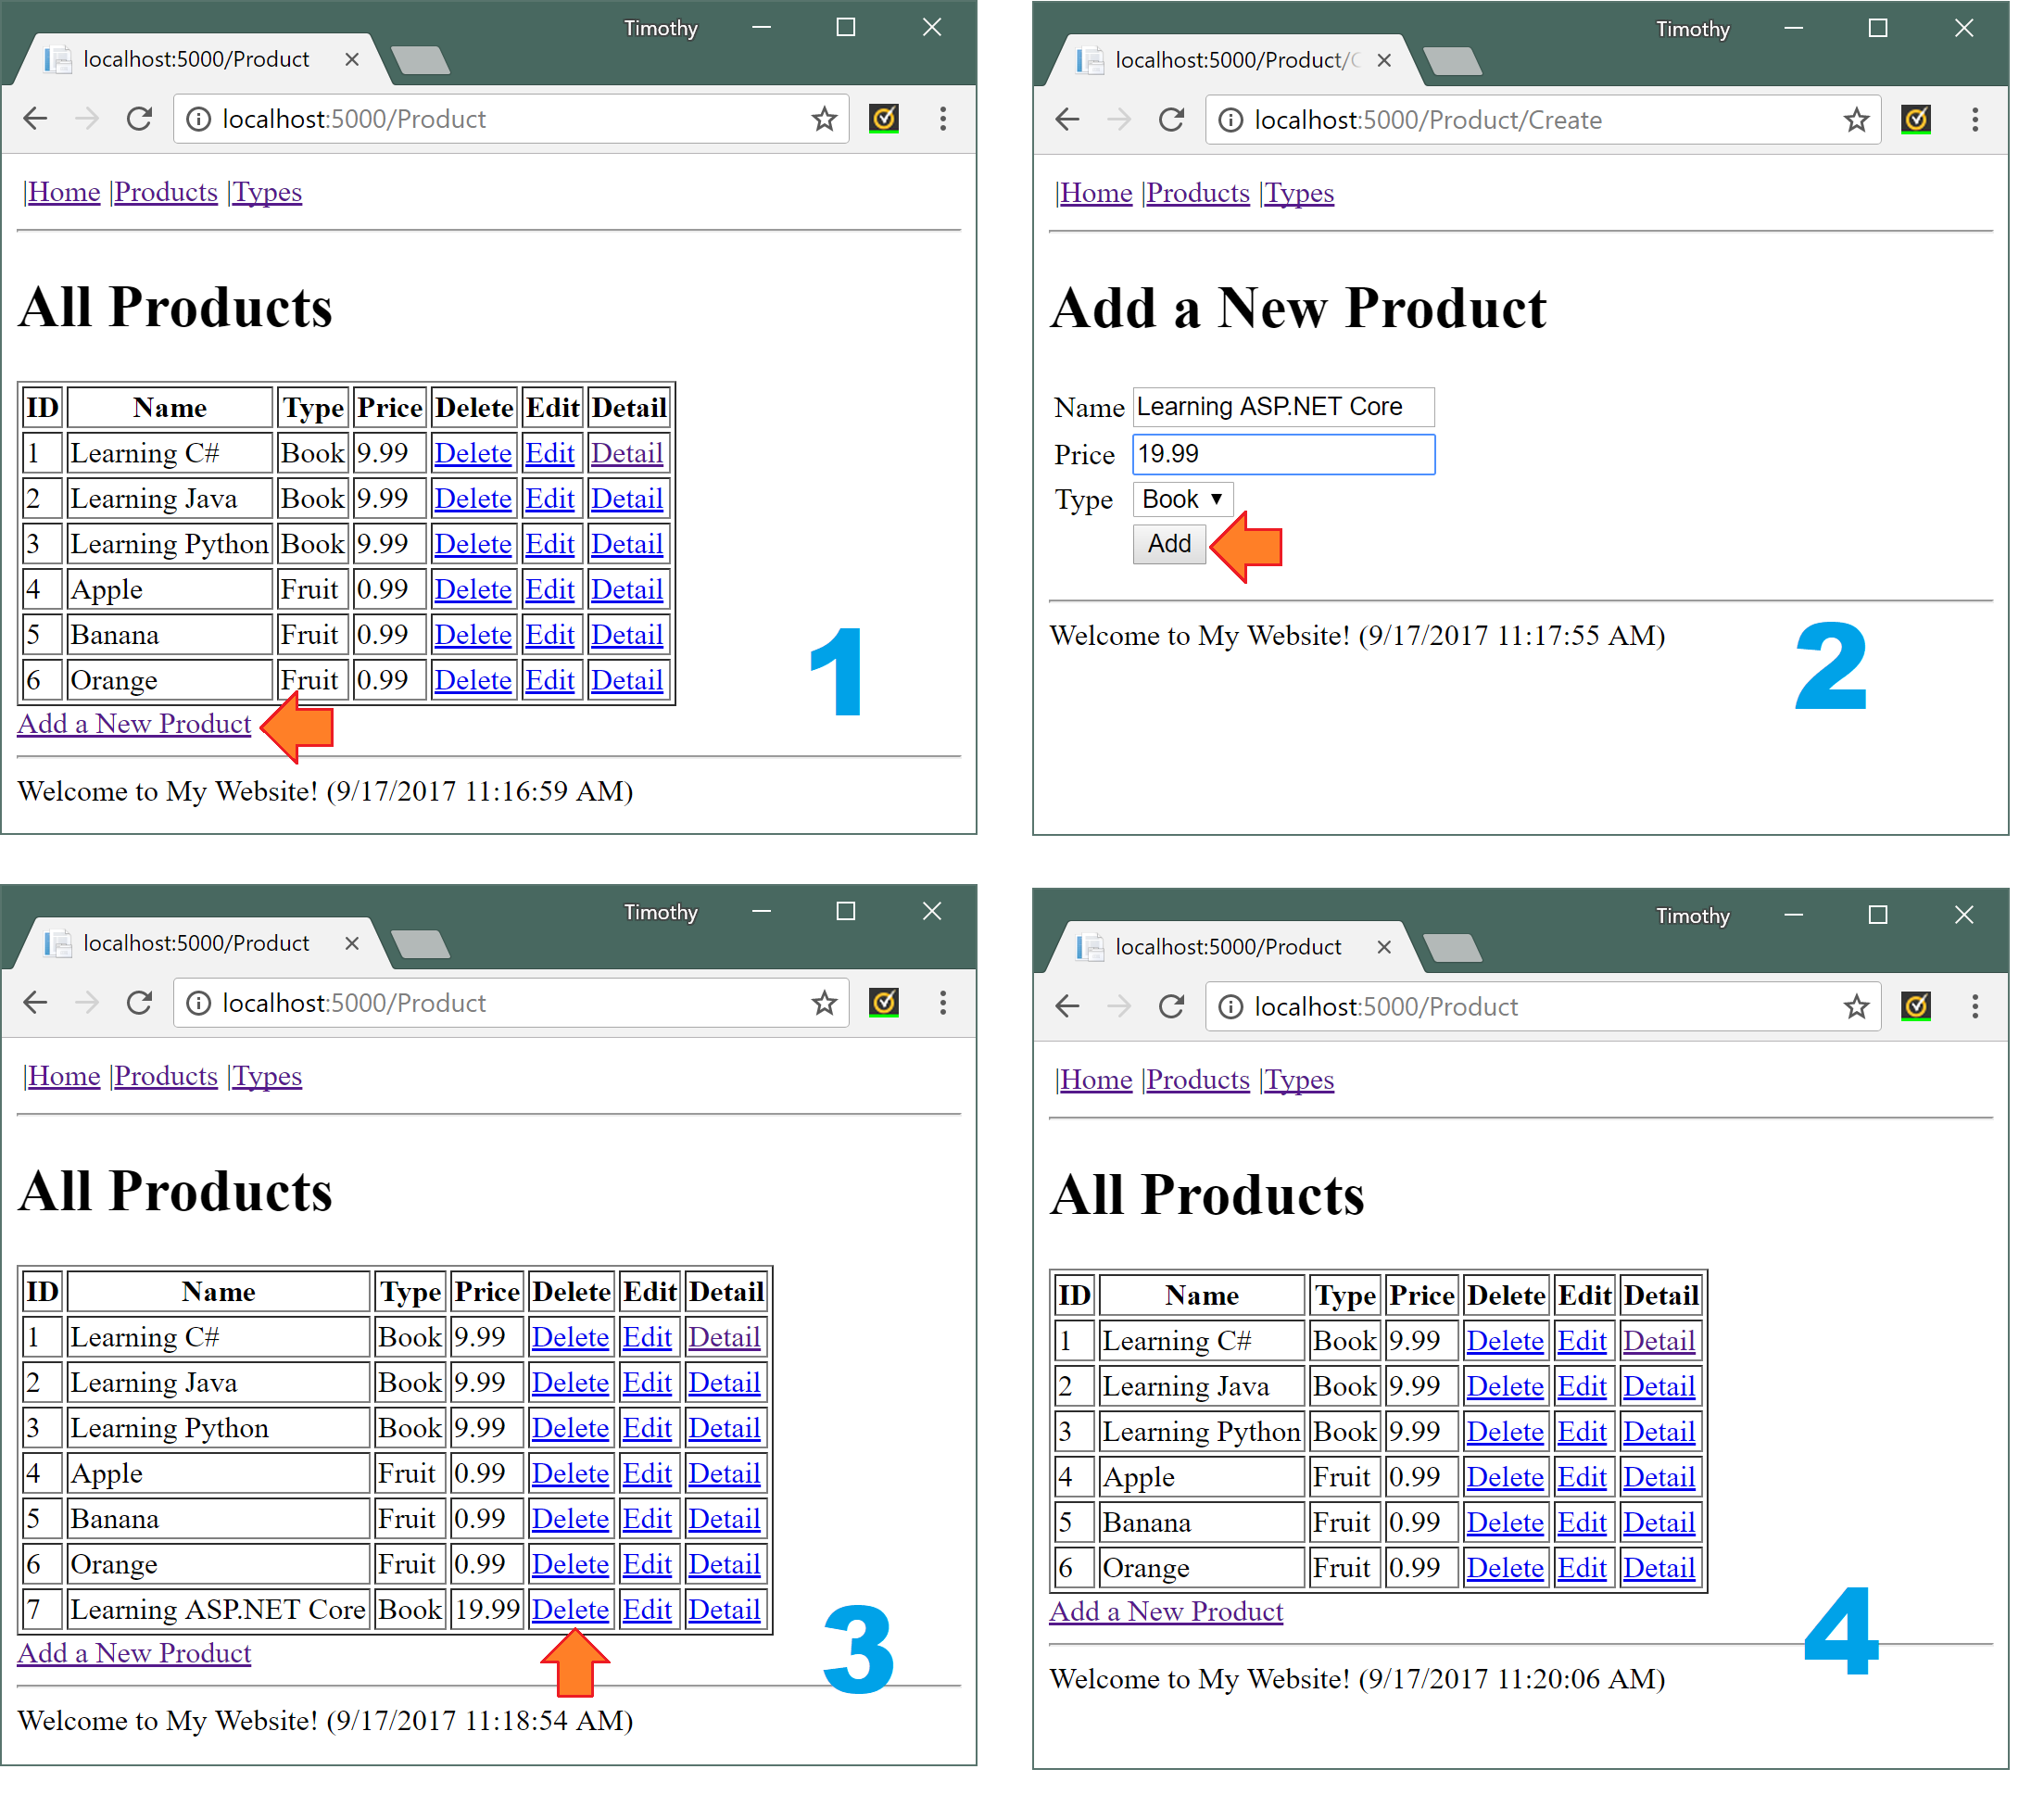This screenshot has height=1807, width=2044.
Task: Click extension icon in the Product/Create window
Action: pos(1915,120)
